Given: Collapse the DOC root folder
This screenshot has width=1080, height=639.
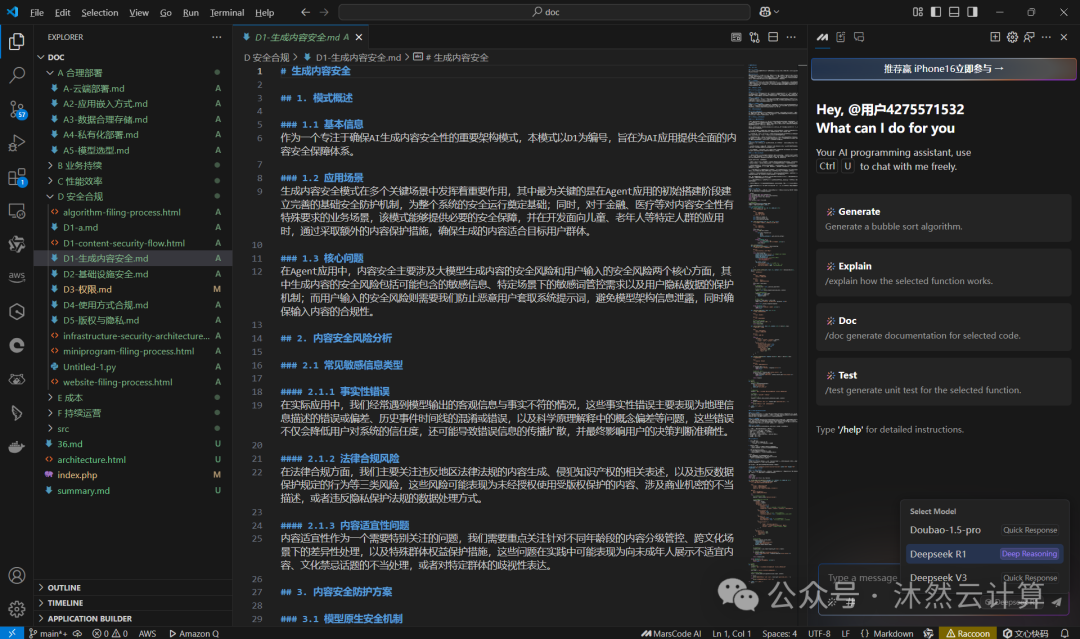Looking at the screenshot, I should tap(134, 57).
